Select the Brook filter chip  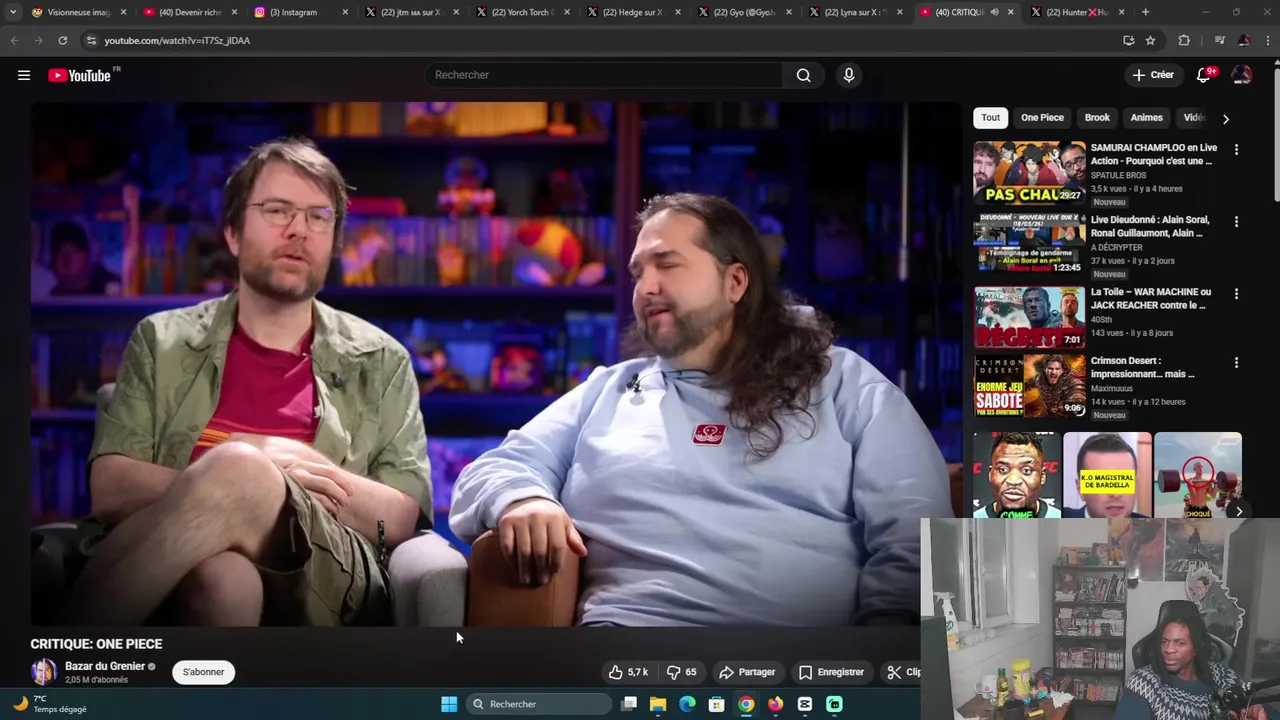1097,117
